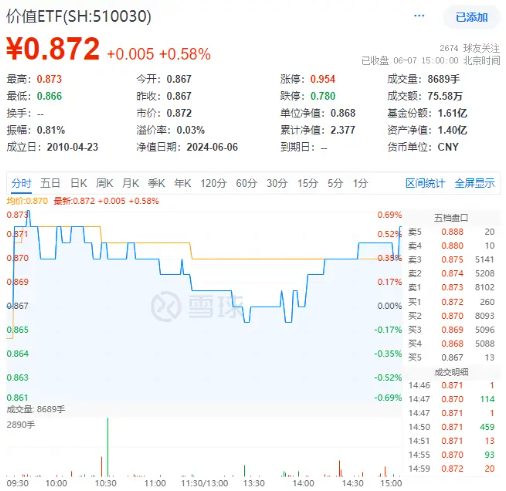The height and width of the screenshot is (491, 506).
Task: Select the 卖5 row at 0.888
Action: pos(451,232)
